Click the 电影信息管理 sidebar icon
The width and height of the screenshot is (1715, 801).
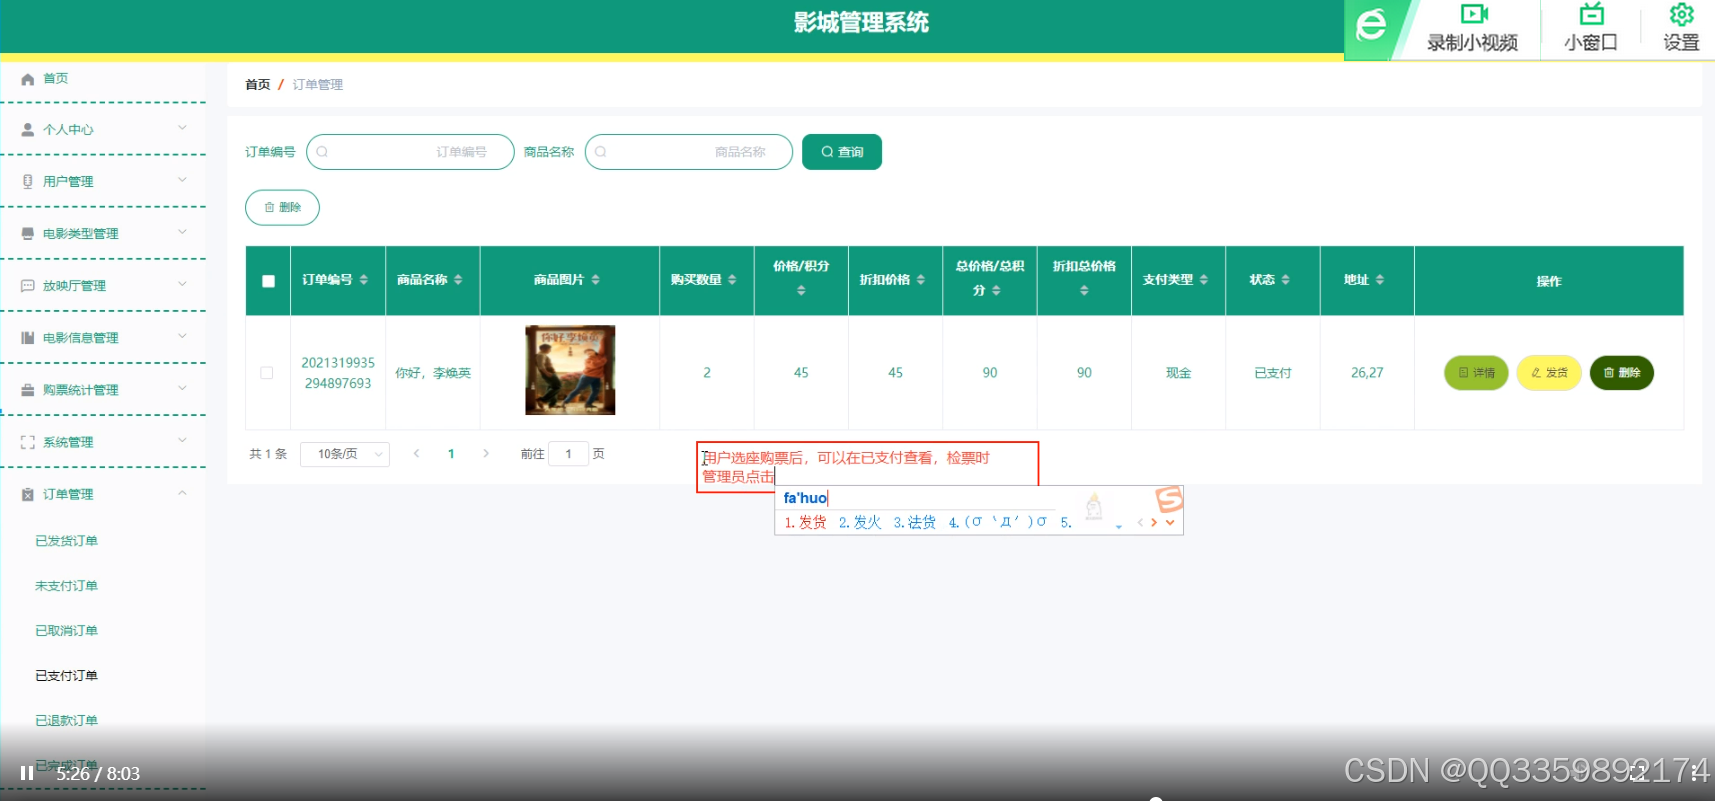pyautogui.click(x=28, y=338)
